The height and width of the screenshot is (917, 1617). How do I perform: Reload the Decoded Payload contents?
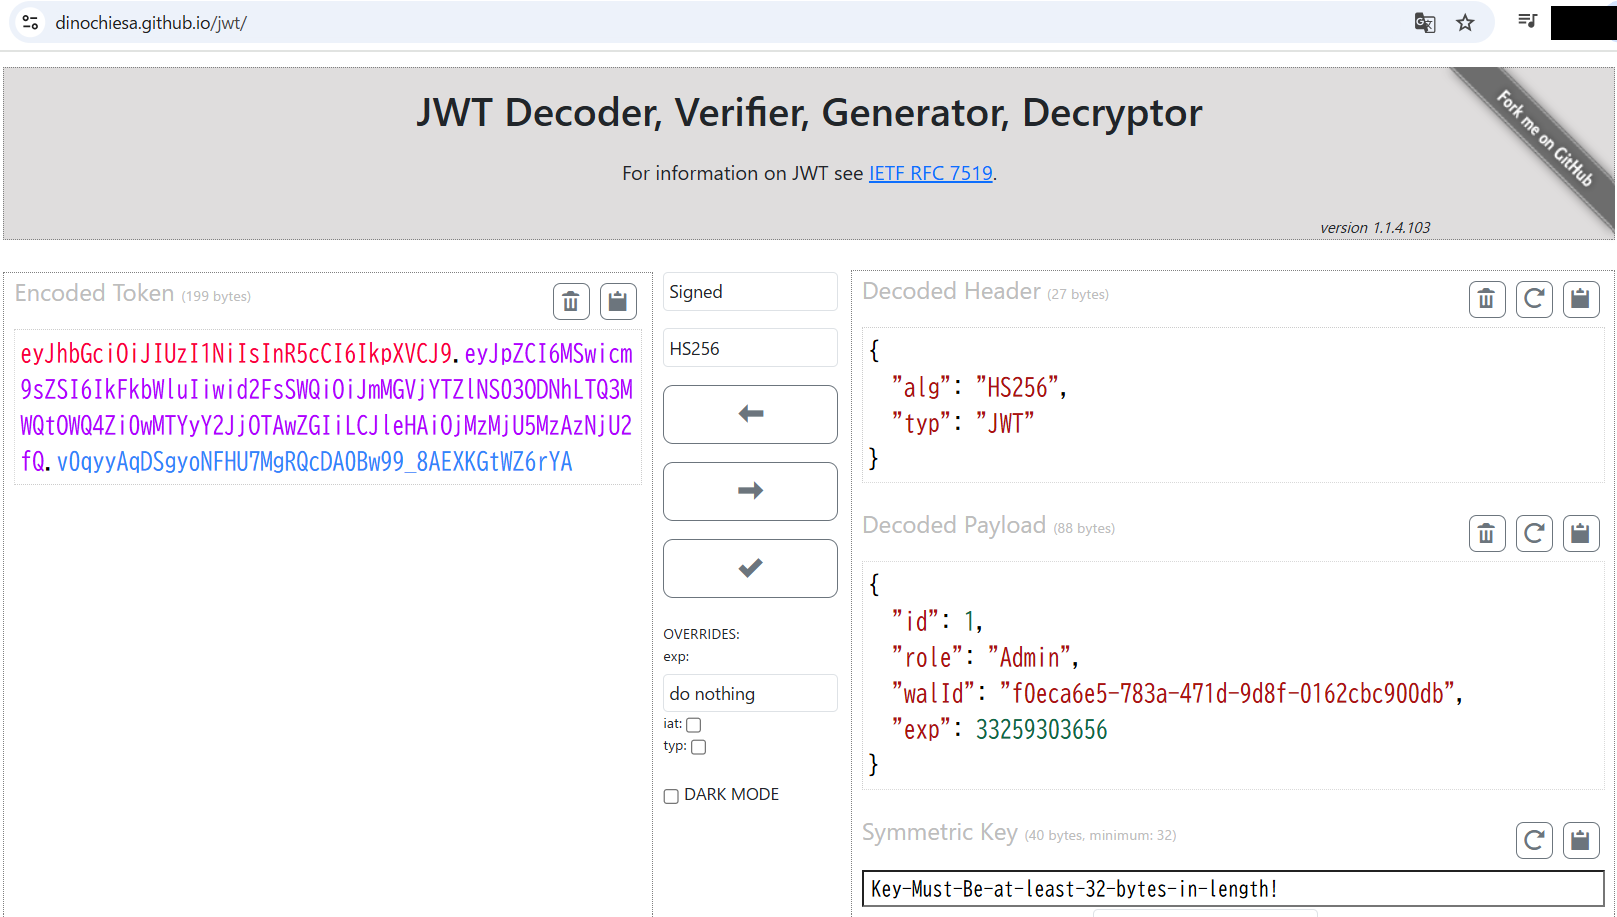(x=1534, y=534)
